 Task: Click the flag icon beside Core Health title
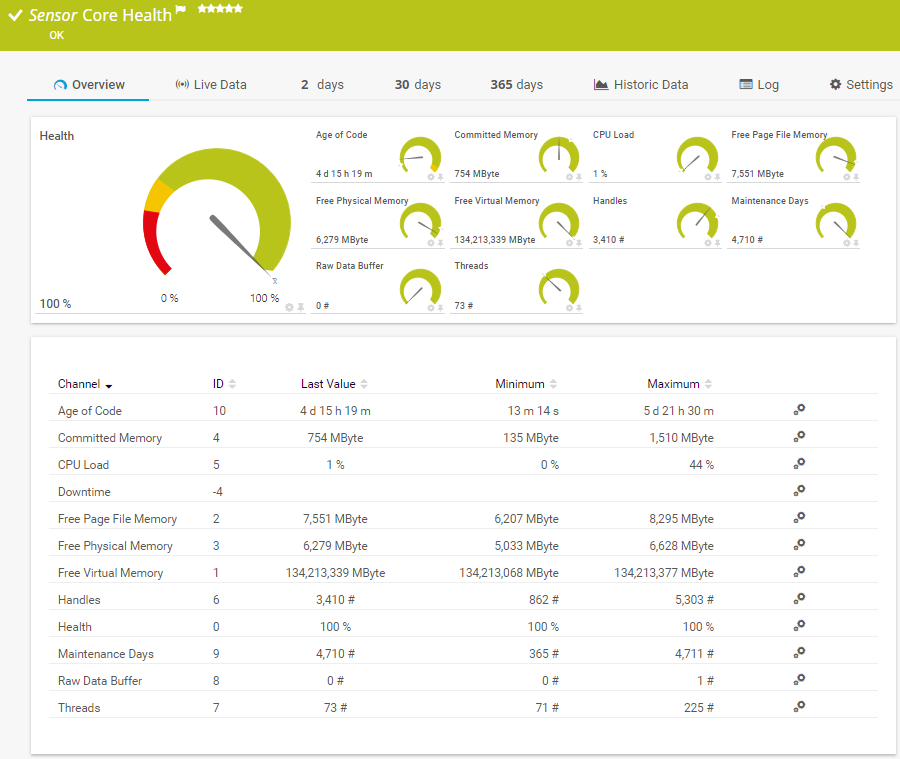(180, 10)
